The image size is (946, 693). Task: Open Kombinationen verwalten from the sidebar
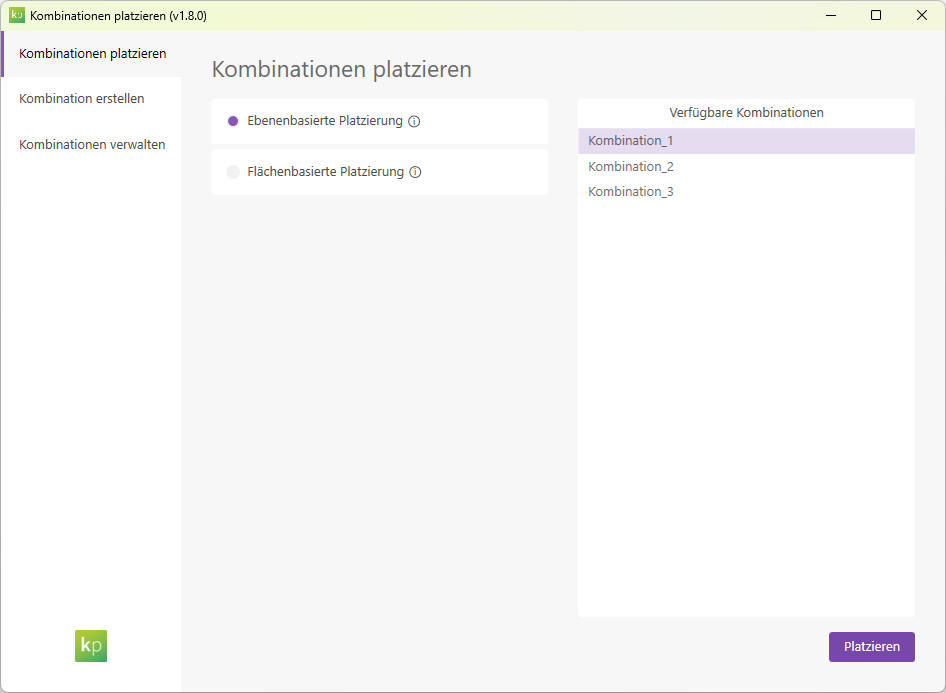tap(91, 144)
